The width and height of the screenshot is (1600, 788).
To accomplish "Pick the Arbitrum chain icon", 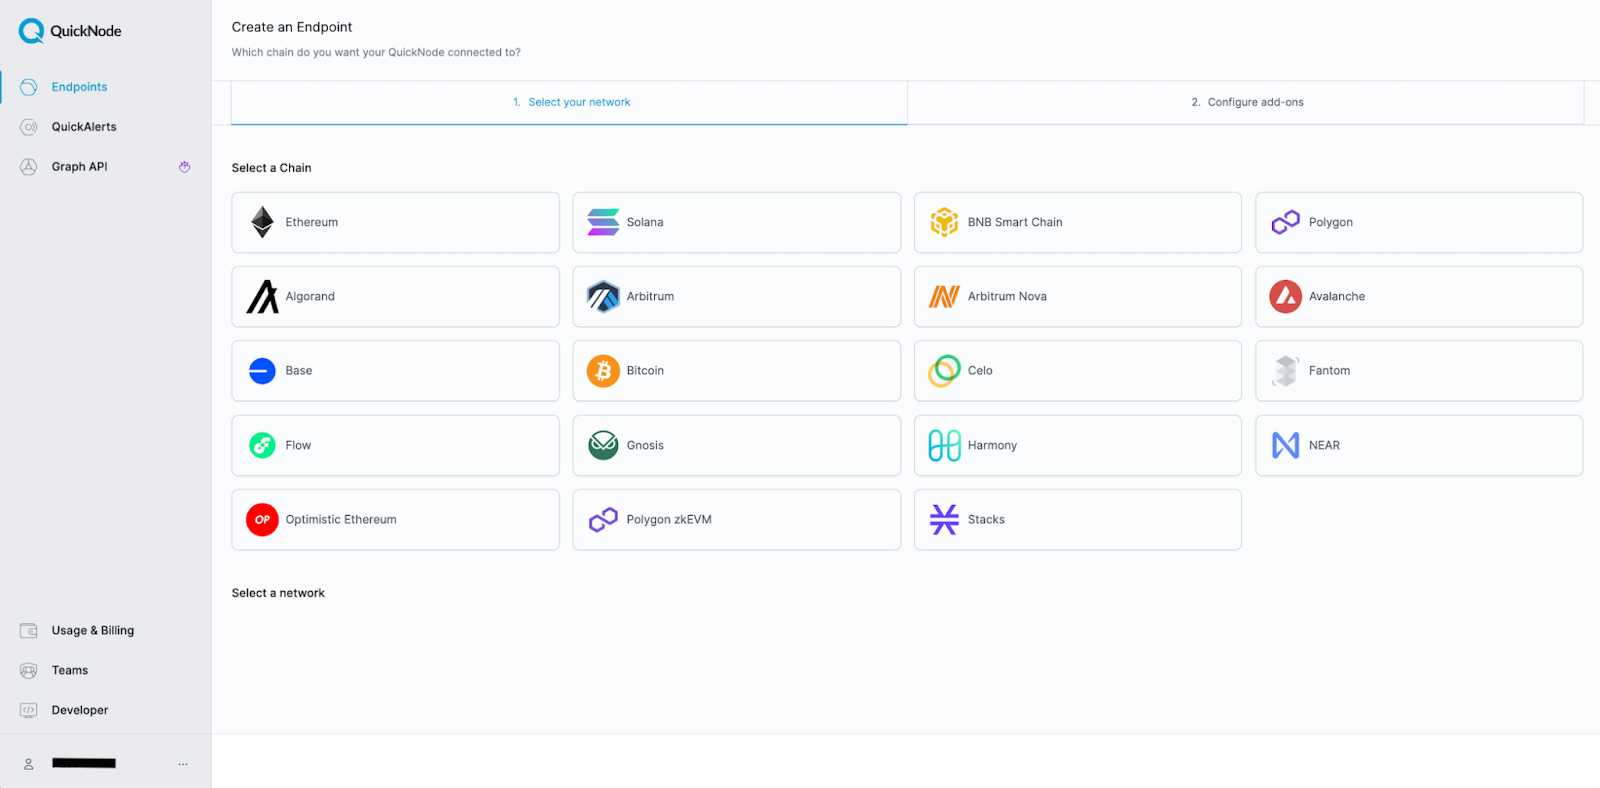I will click(x=603, y=296).
